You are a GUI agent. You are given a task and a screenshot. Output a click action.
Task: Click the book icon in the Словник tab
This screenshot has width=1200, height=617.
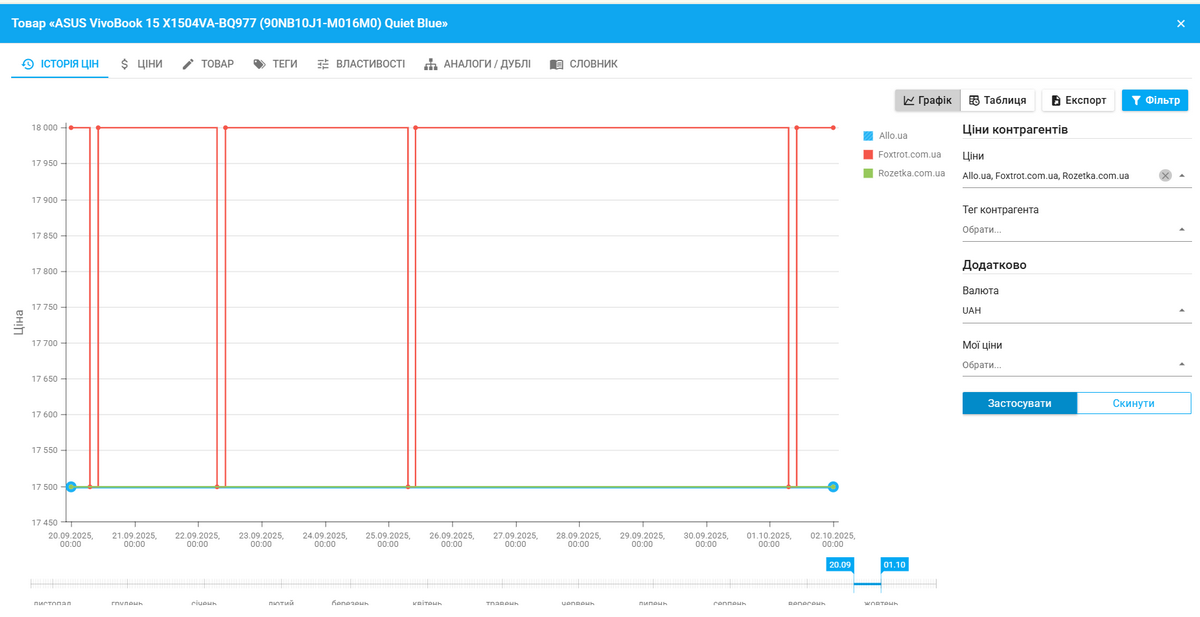point(557,64)
